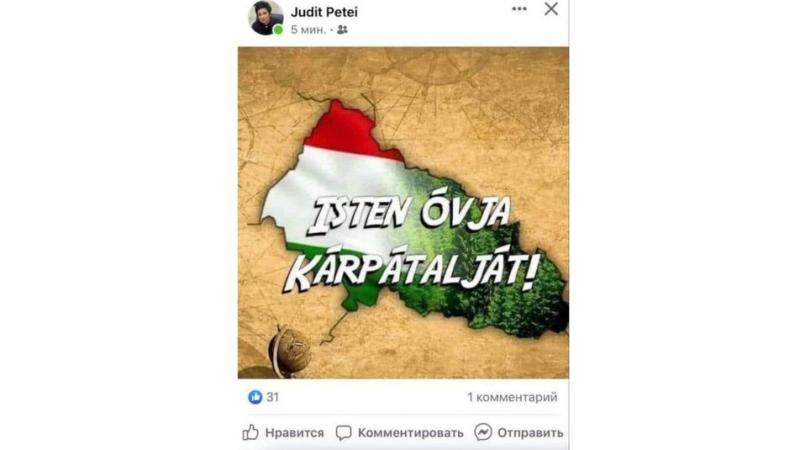Click the Отправить text label

(531, 433)
